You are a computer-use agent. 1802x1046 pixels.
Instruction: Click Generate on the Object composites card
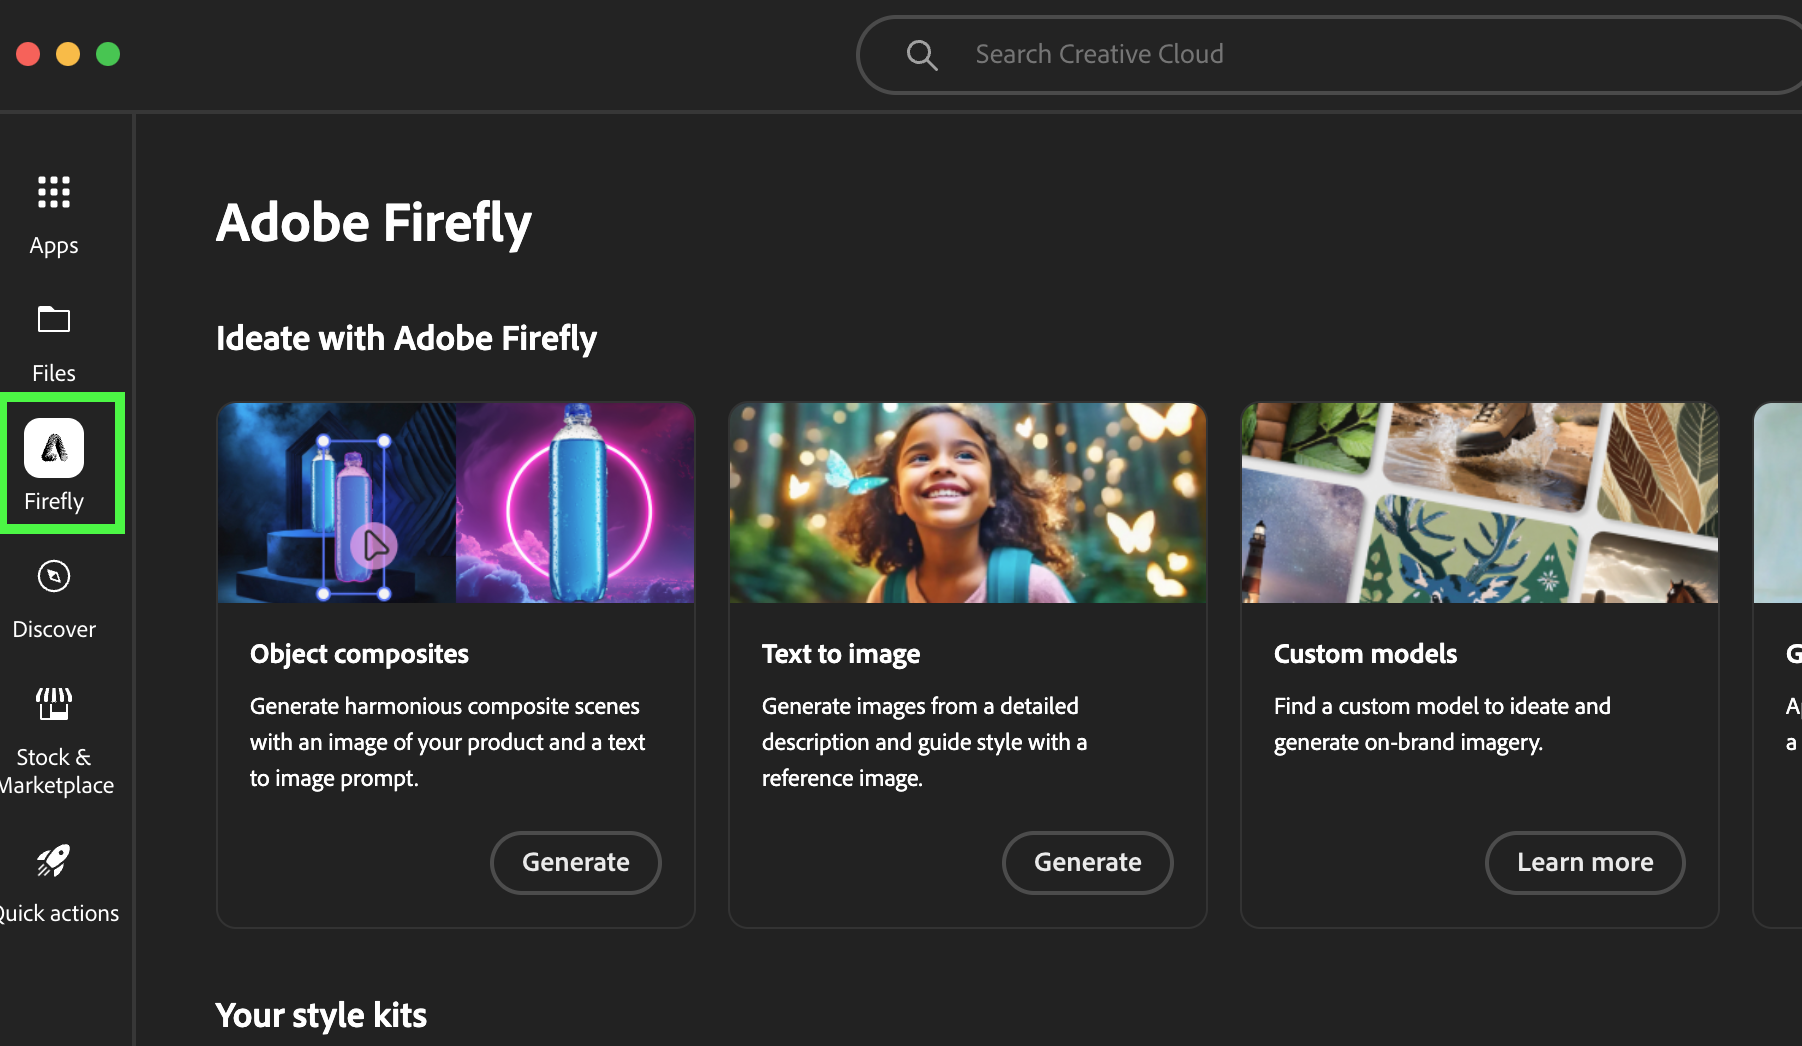[x=575, y=862]
